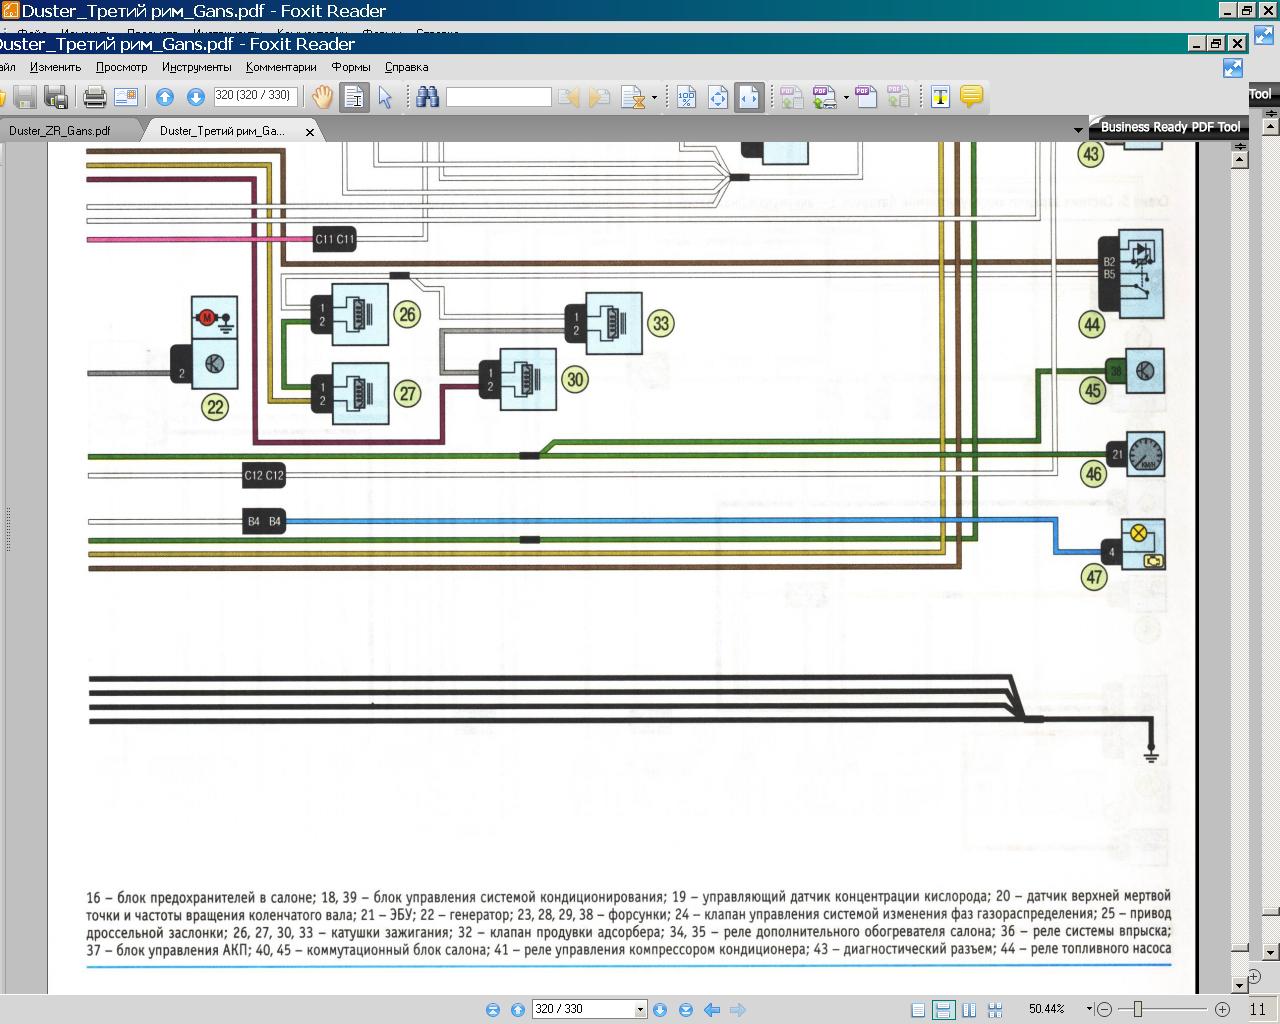
Task: Switch to single page layout
Action: click(x=918, y=1010)
